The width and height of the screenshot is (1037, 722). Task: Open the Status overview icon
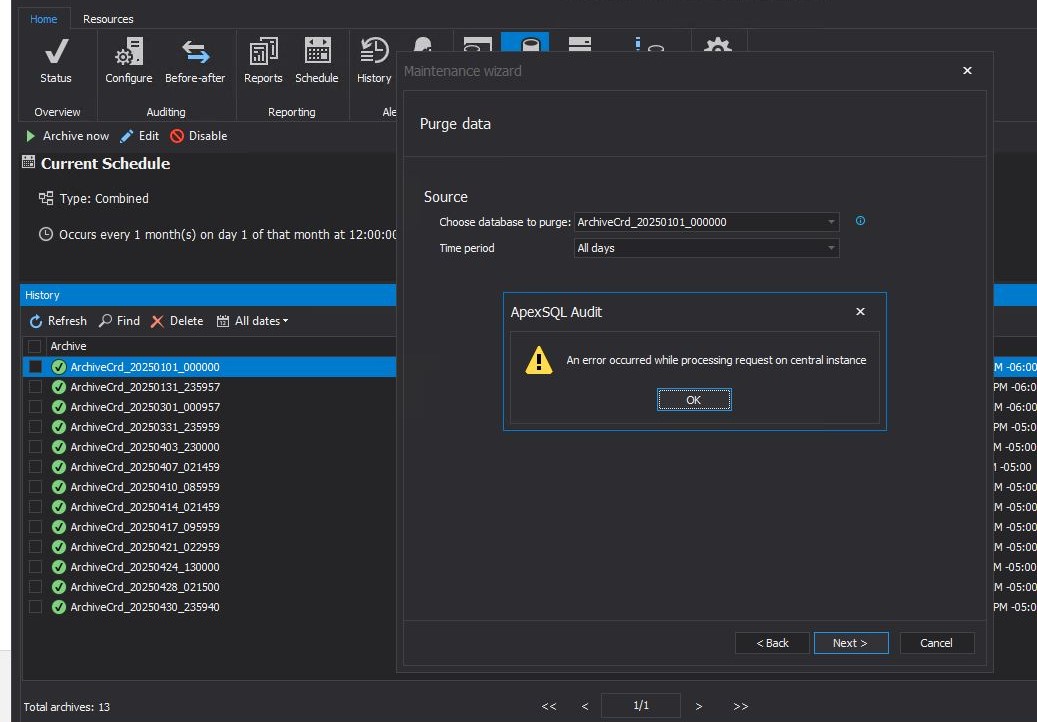pyautogui.click(x=56, y=52)
